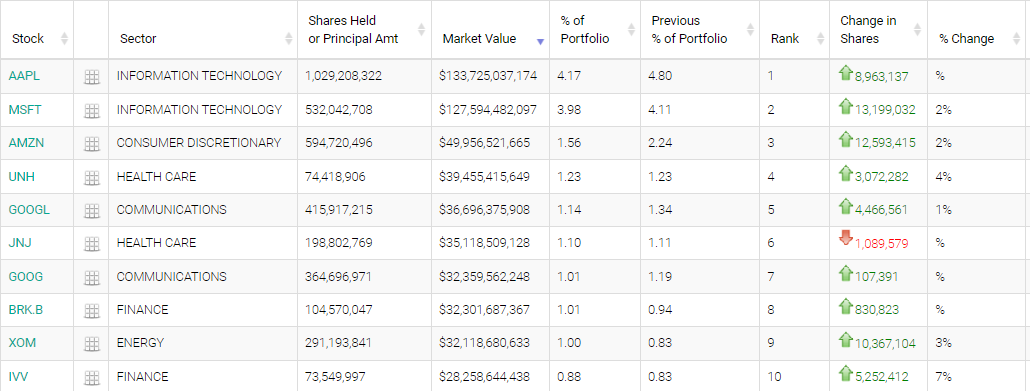The height and width of the screenshot is (391, 1030).
Task: Open the GOOG ticker link
Action: [x=26, y=277]
